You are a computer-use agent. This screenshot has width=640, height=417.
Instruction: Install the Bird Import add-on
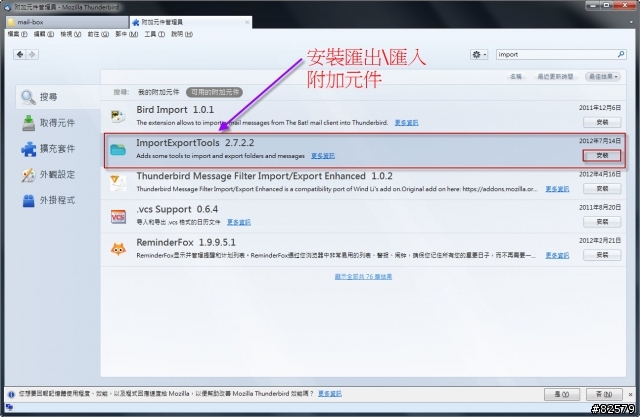click(602, 122)
